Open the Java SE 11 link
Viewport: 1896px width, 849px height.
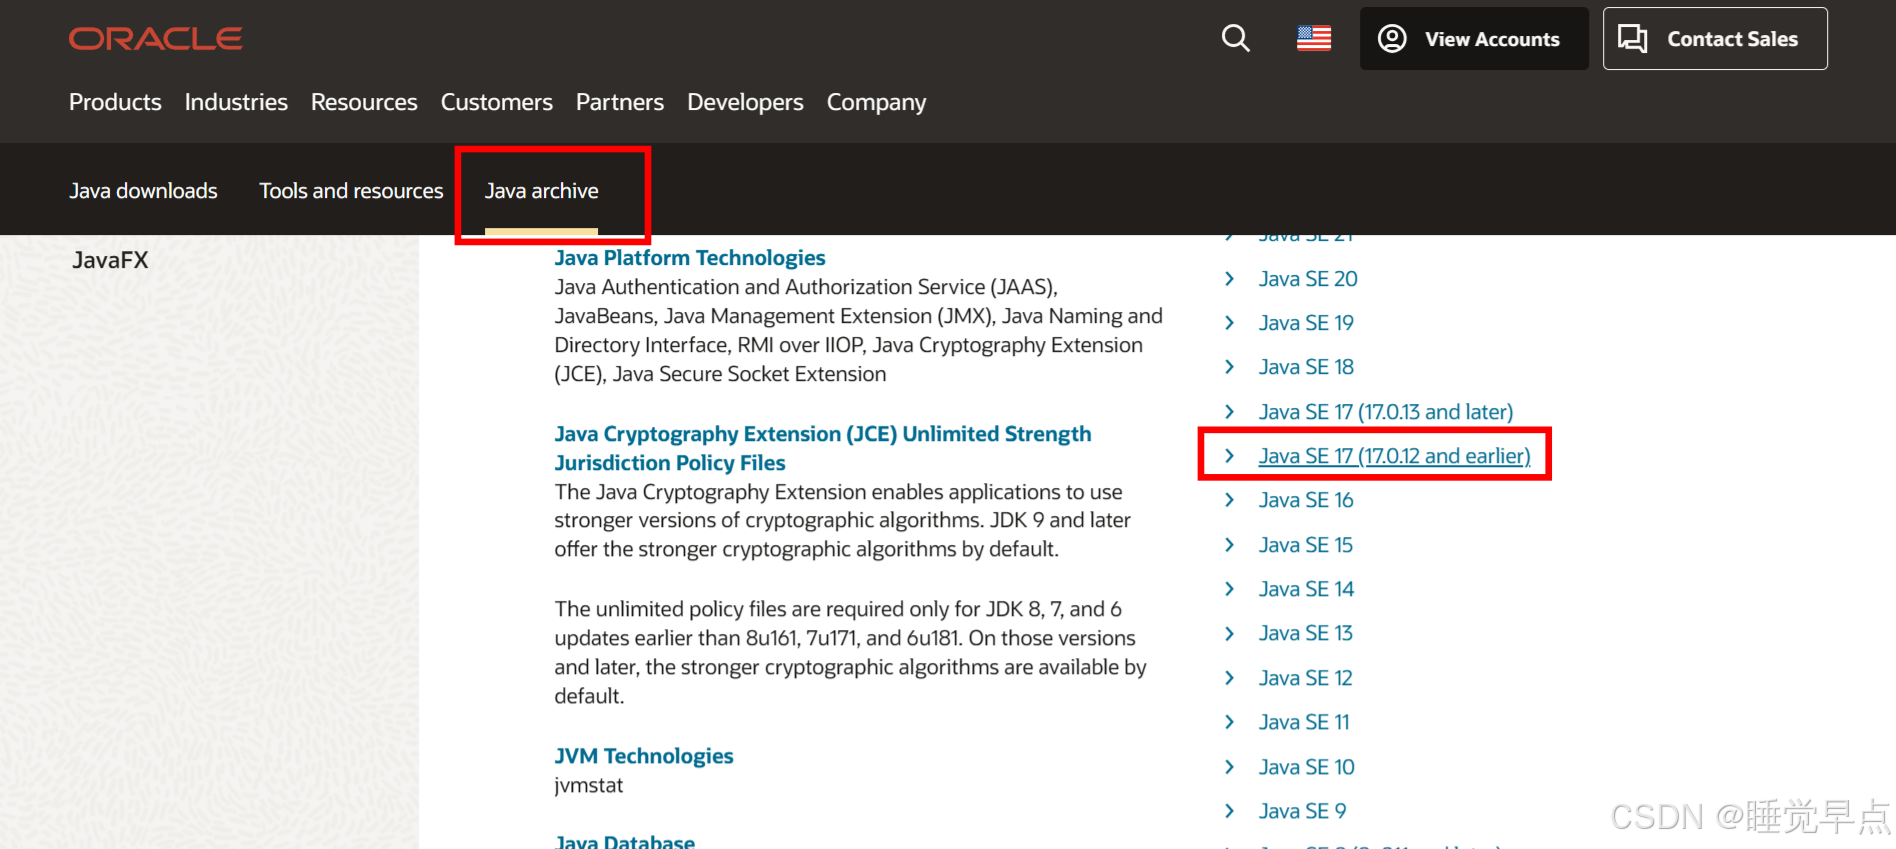point(1304,722)
